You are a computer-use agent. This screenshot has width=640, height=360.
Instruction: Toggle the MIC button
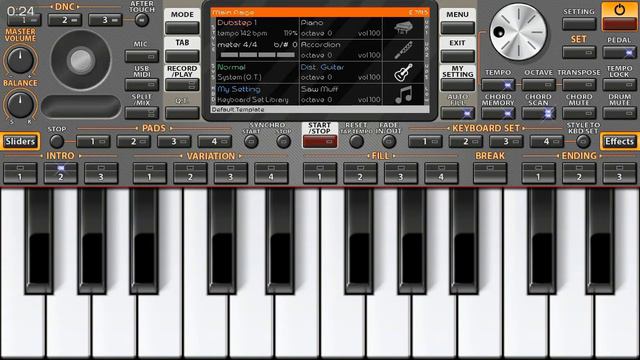click(142, 56)
